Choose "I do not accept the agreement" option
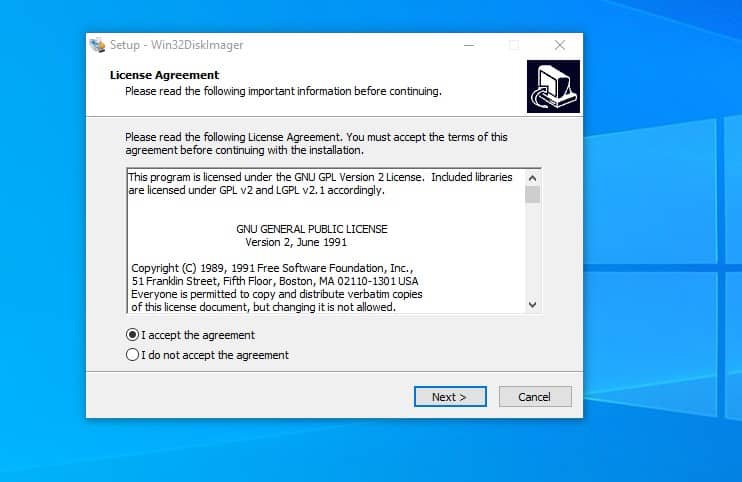This screenshot has height=482, width=742. click(x=133, y=355)
